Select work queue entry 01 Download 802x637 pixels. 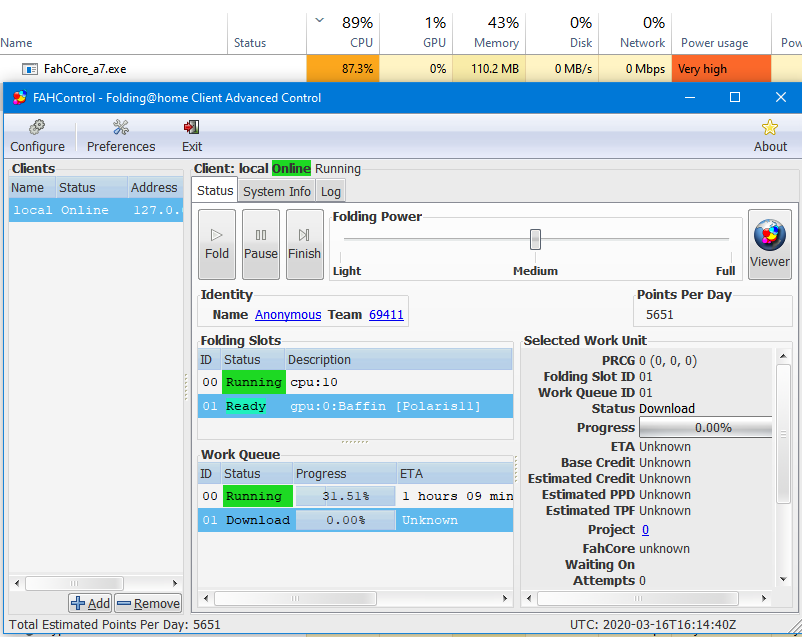point(355,520)
